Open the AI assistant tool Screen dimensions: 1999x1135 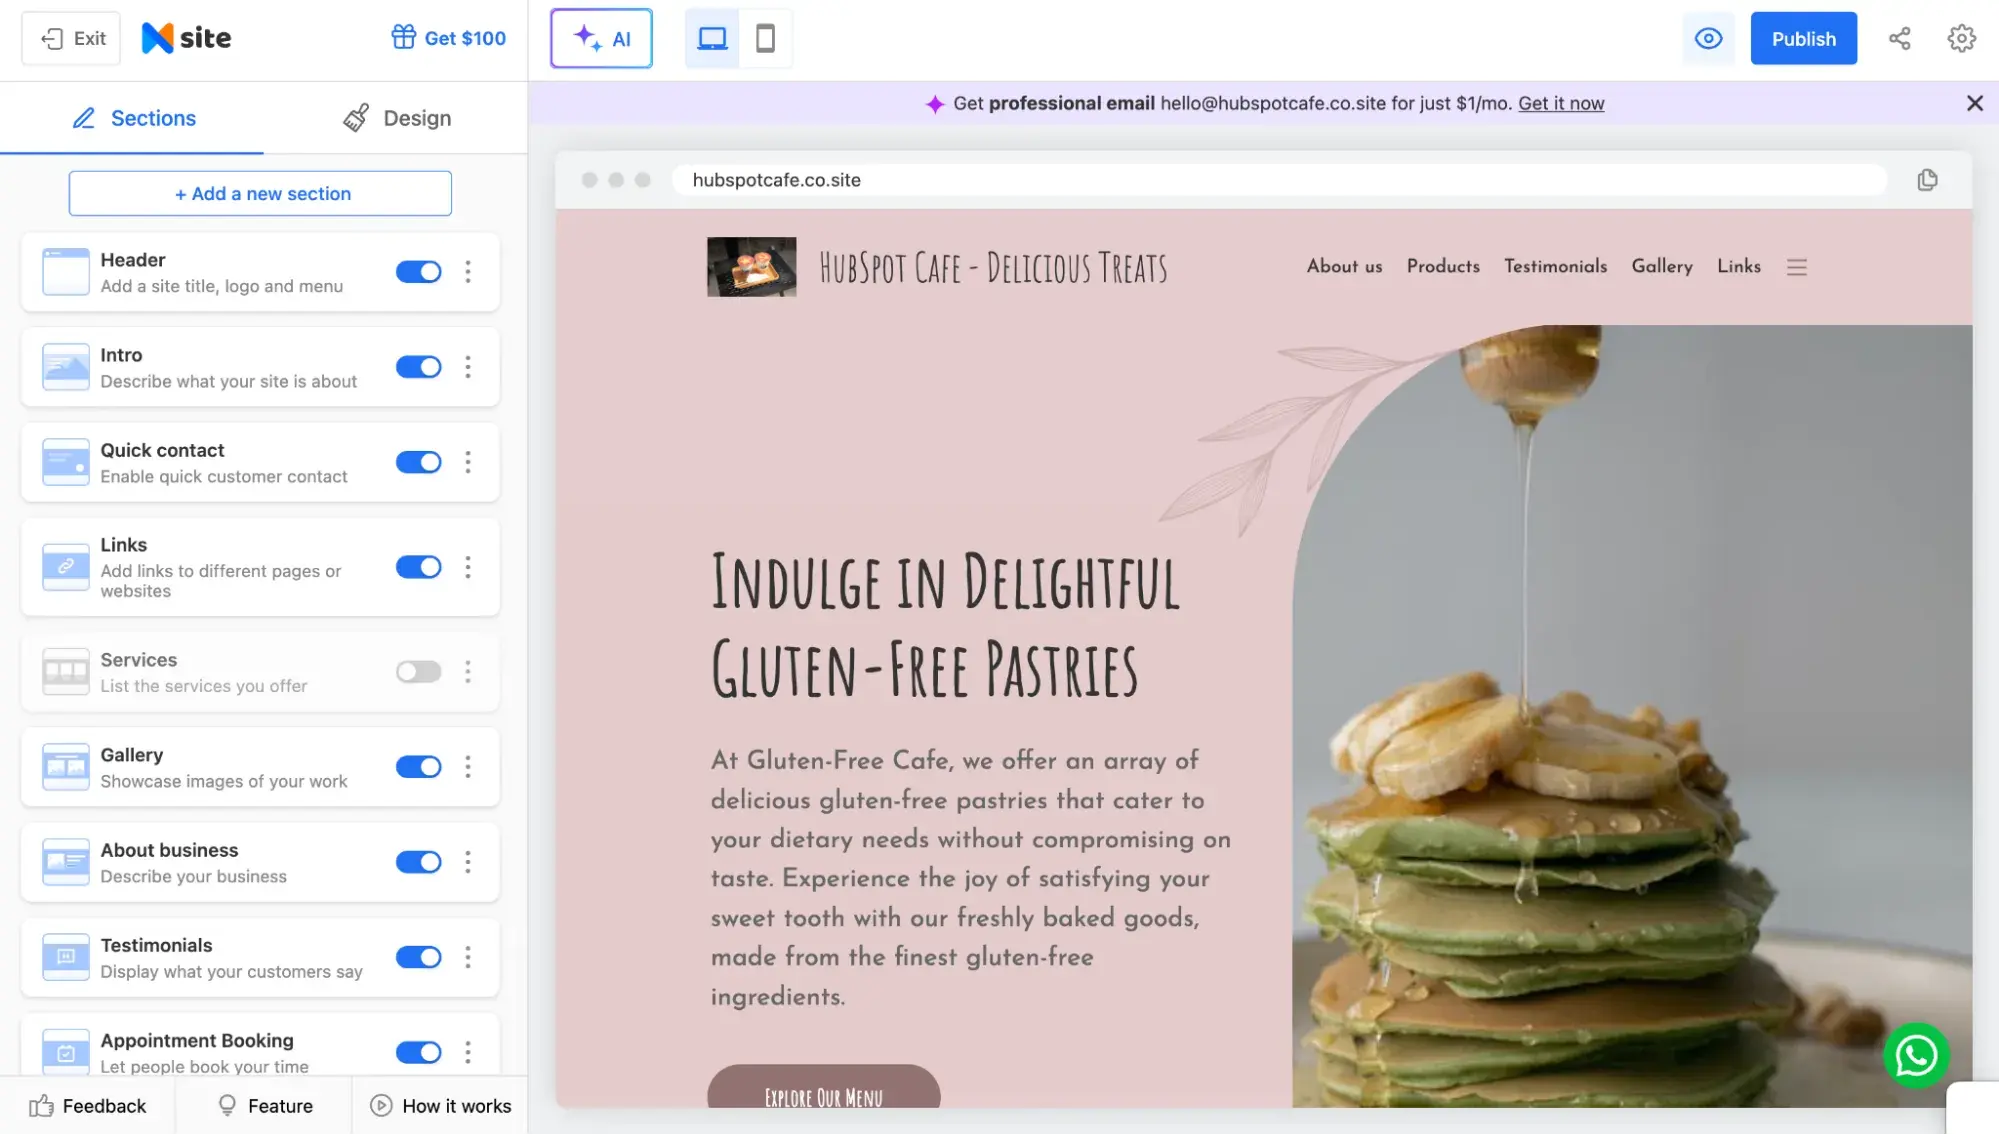pos(601,38)
